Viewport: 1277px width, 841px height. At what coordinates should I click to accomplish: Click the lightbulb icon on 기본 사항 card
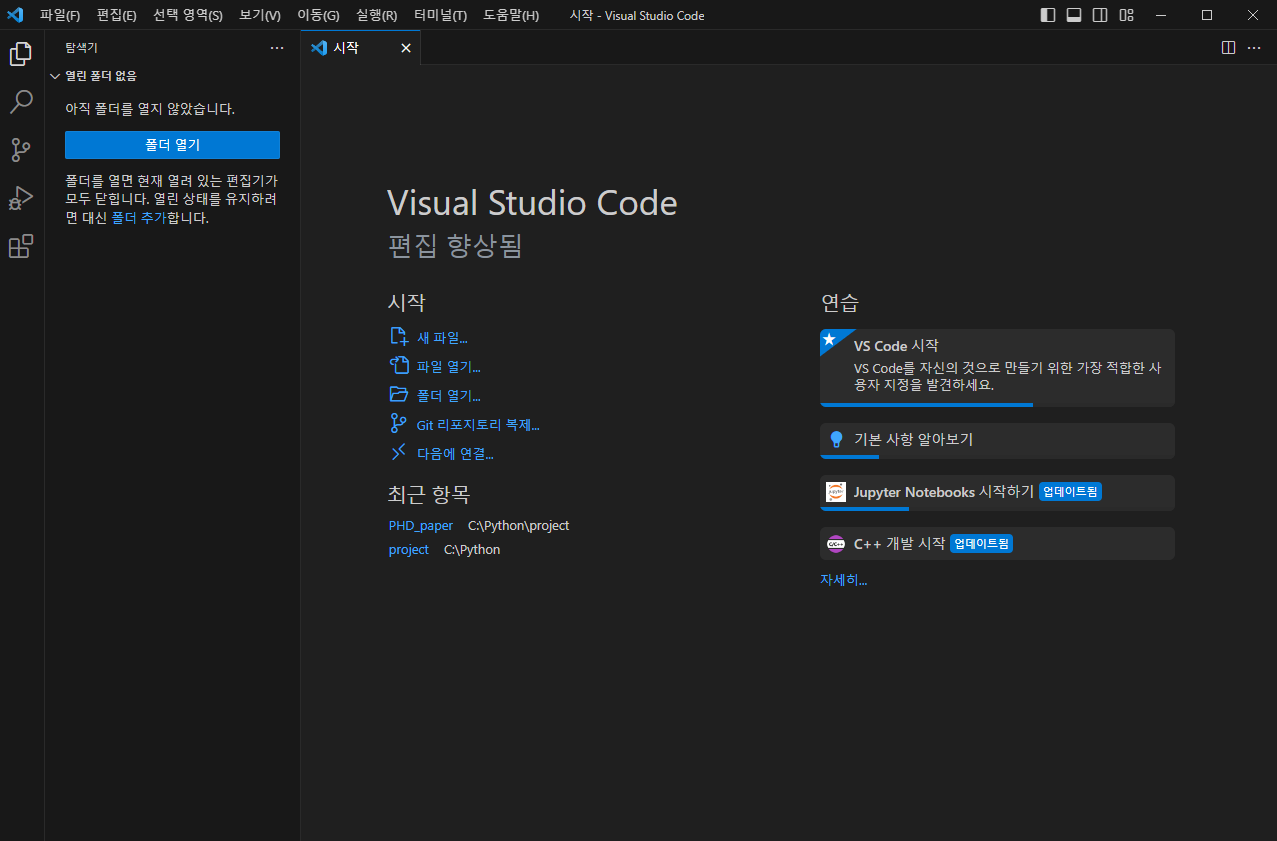click(x=836, y=439)
